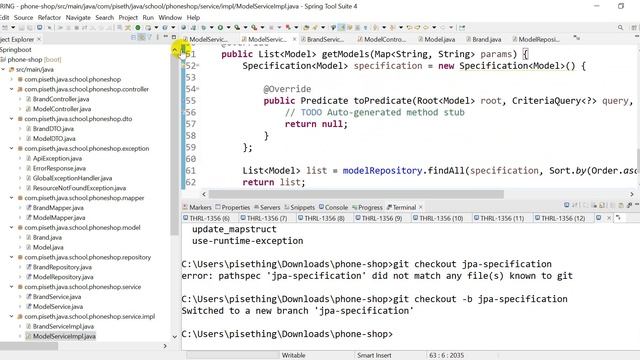Image resolution: width=640 pixels, height=360 pixels.
Task: Click the src/main/java source folder icon
Action: (12, 69)
